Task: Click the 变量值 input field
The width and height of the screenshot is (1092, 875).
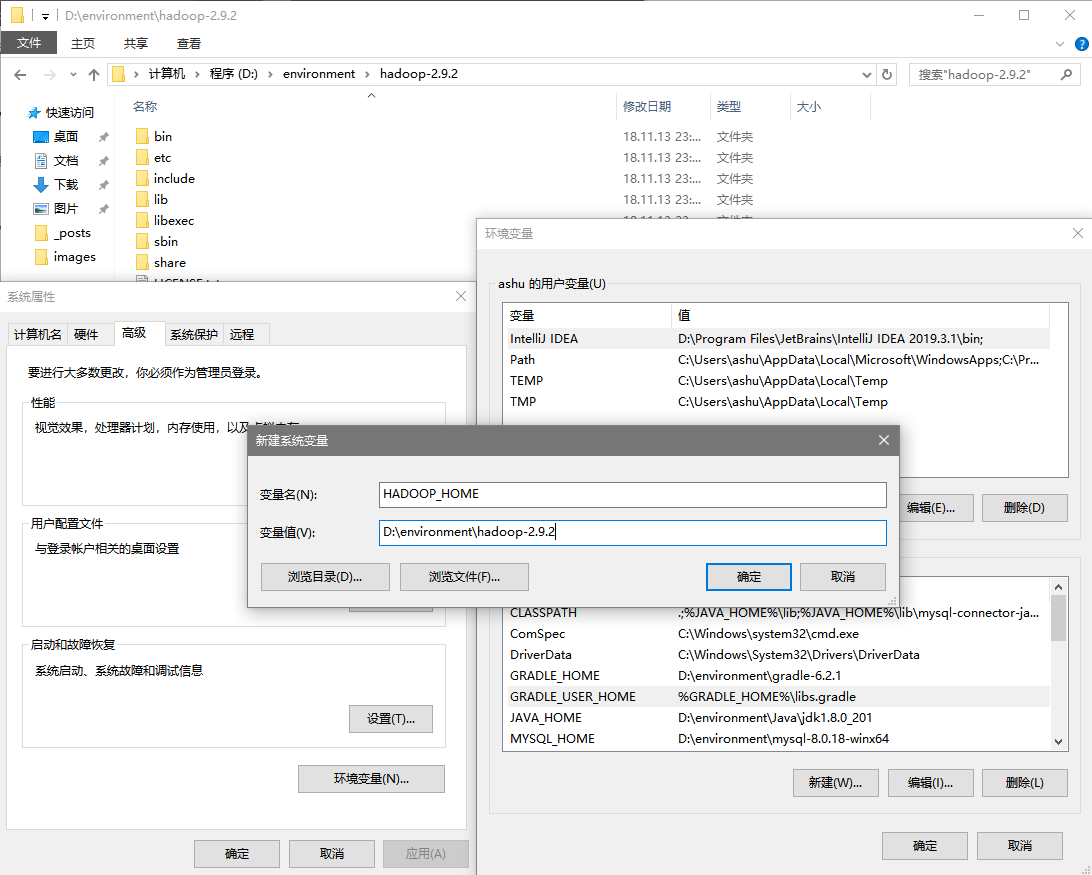Action: (632, 533)
